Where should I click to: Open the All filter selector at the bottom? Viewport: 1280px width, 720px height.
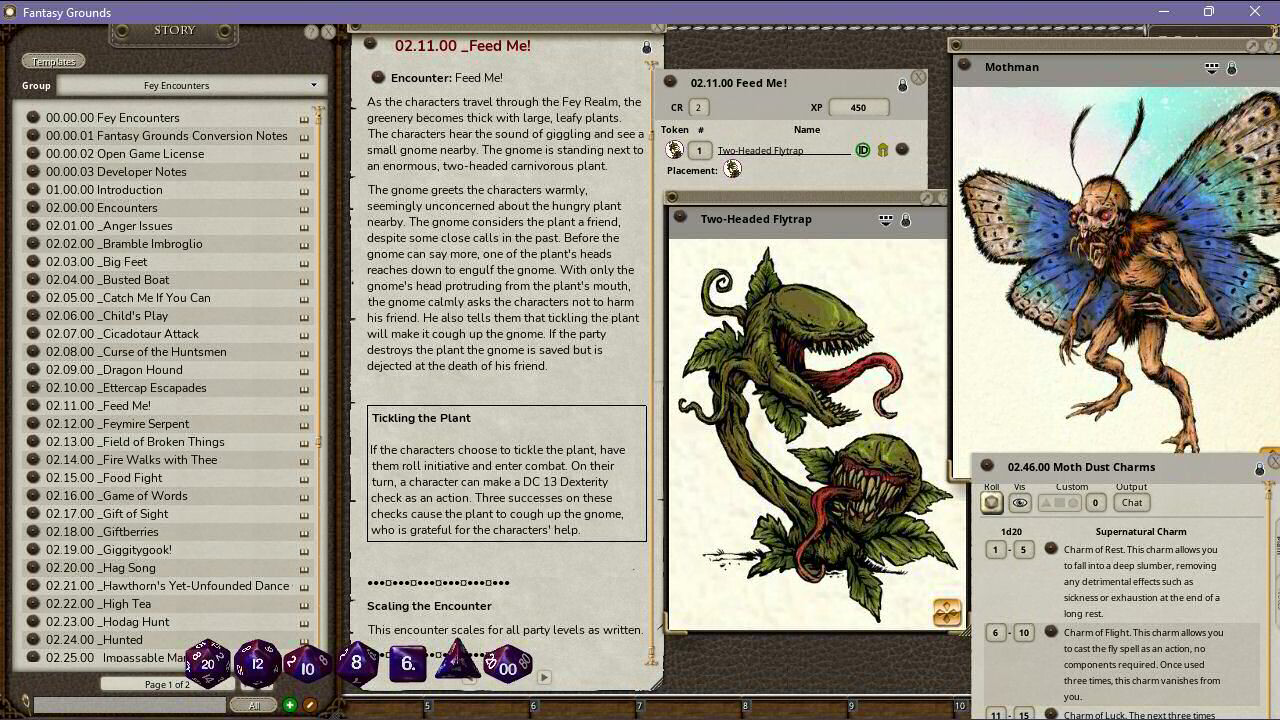(254, 704)
